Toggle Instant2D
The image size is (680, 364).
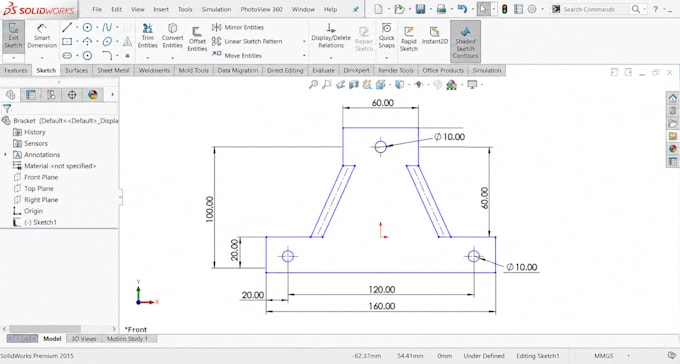point(435,36)
